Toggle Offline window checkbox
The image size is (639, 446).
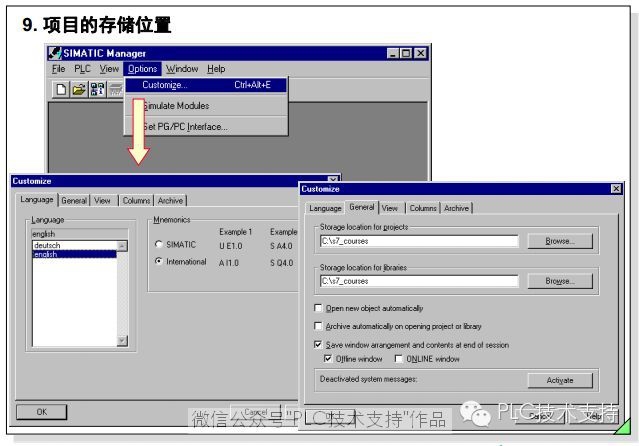(x=328, y=359)
